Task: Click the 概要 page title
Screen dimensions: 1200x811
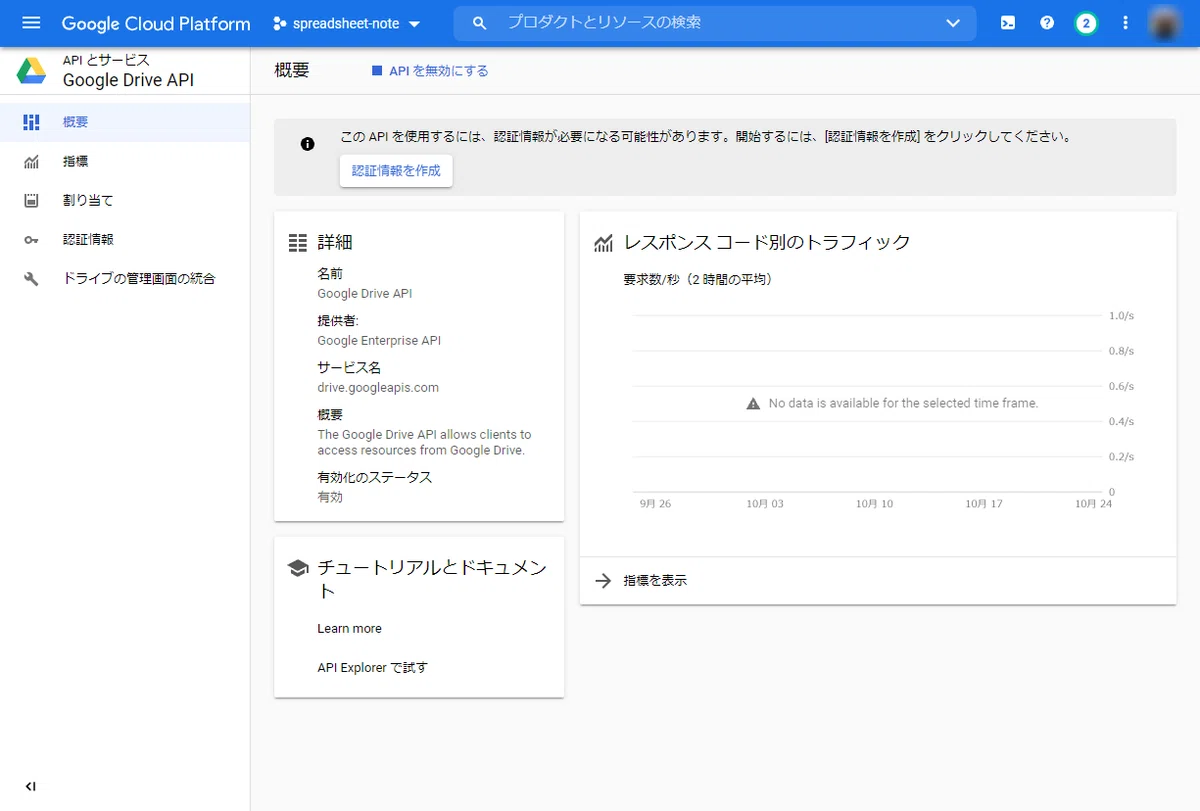Action: click(292, 71)
